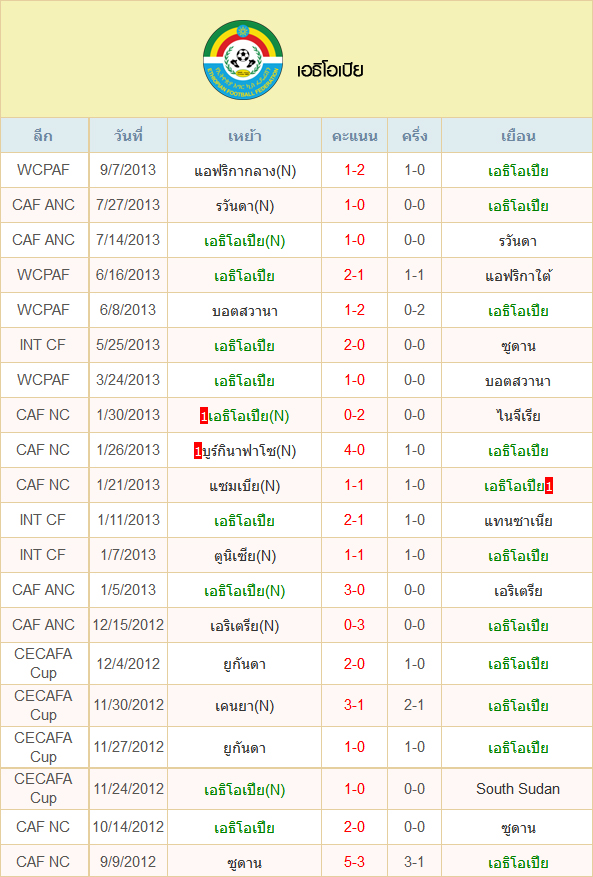593x877 pixels.
Task: Open away team รวันดา on 7/14/2013
Action: pyautogui.click(x=518, y=241)
